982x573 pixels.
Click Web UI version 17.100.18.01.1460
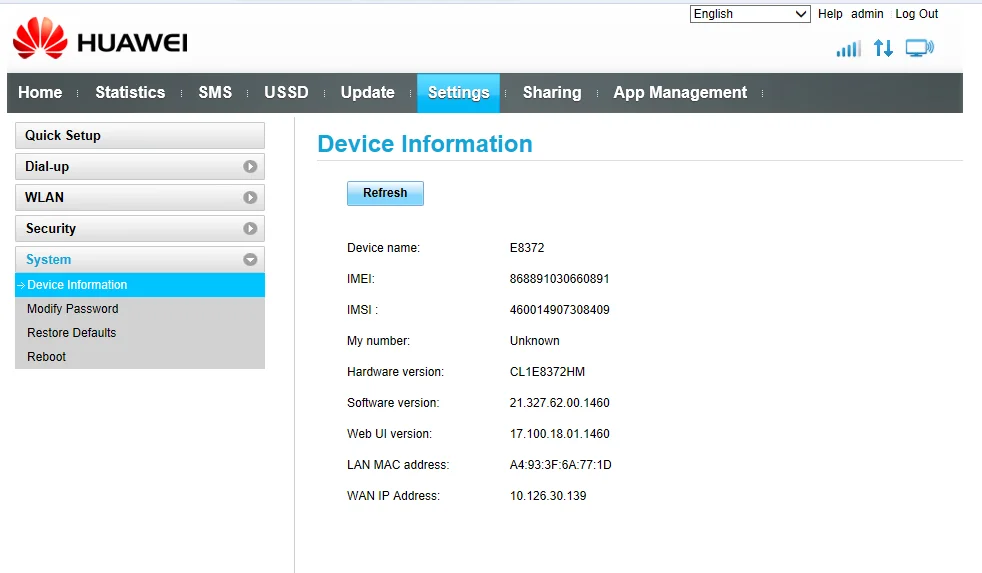coord(559,433)
